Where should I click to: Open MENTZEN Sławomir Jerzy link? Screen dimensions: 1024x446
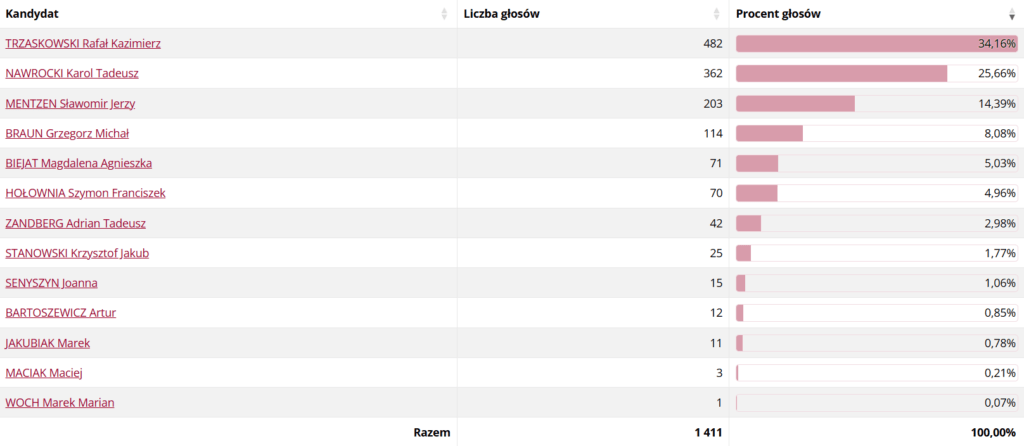tap(71, 104)
